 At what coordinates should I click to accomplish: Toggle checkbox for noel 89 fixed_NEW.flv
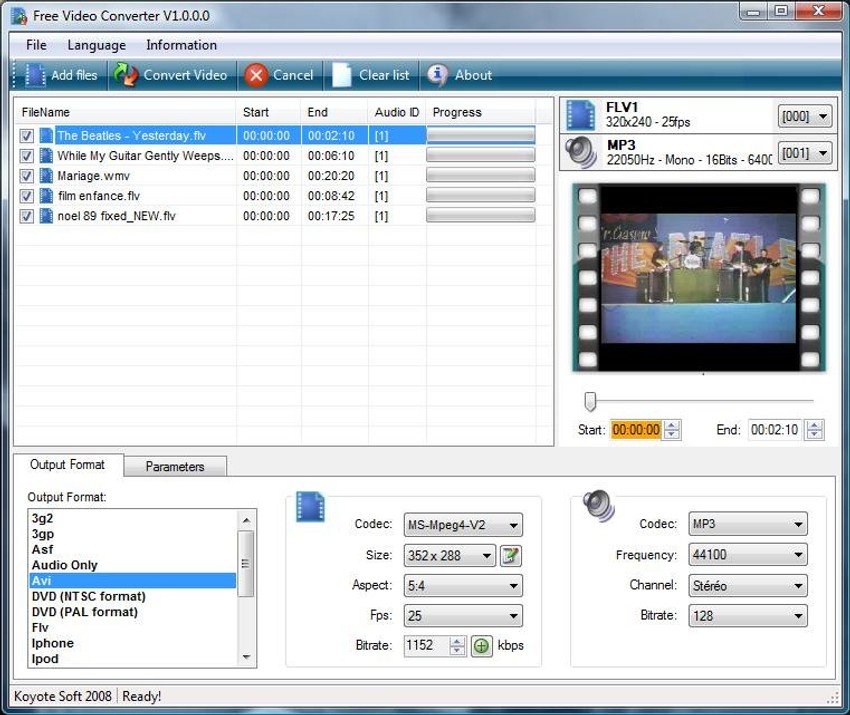[x=27, y=216]
